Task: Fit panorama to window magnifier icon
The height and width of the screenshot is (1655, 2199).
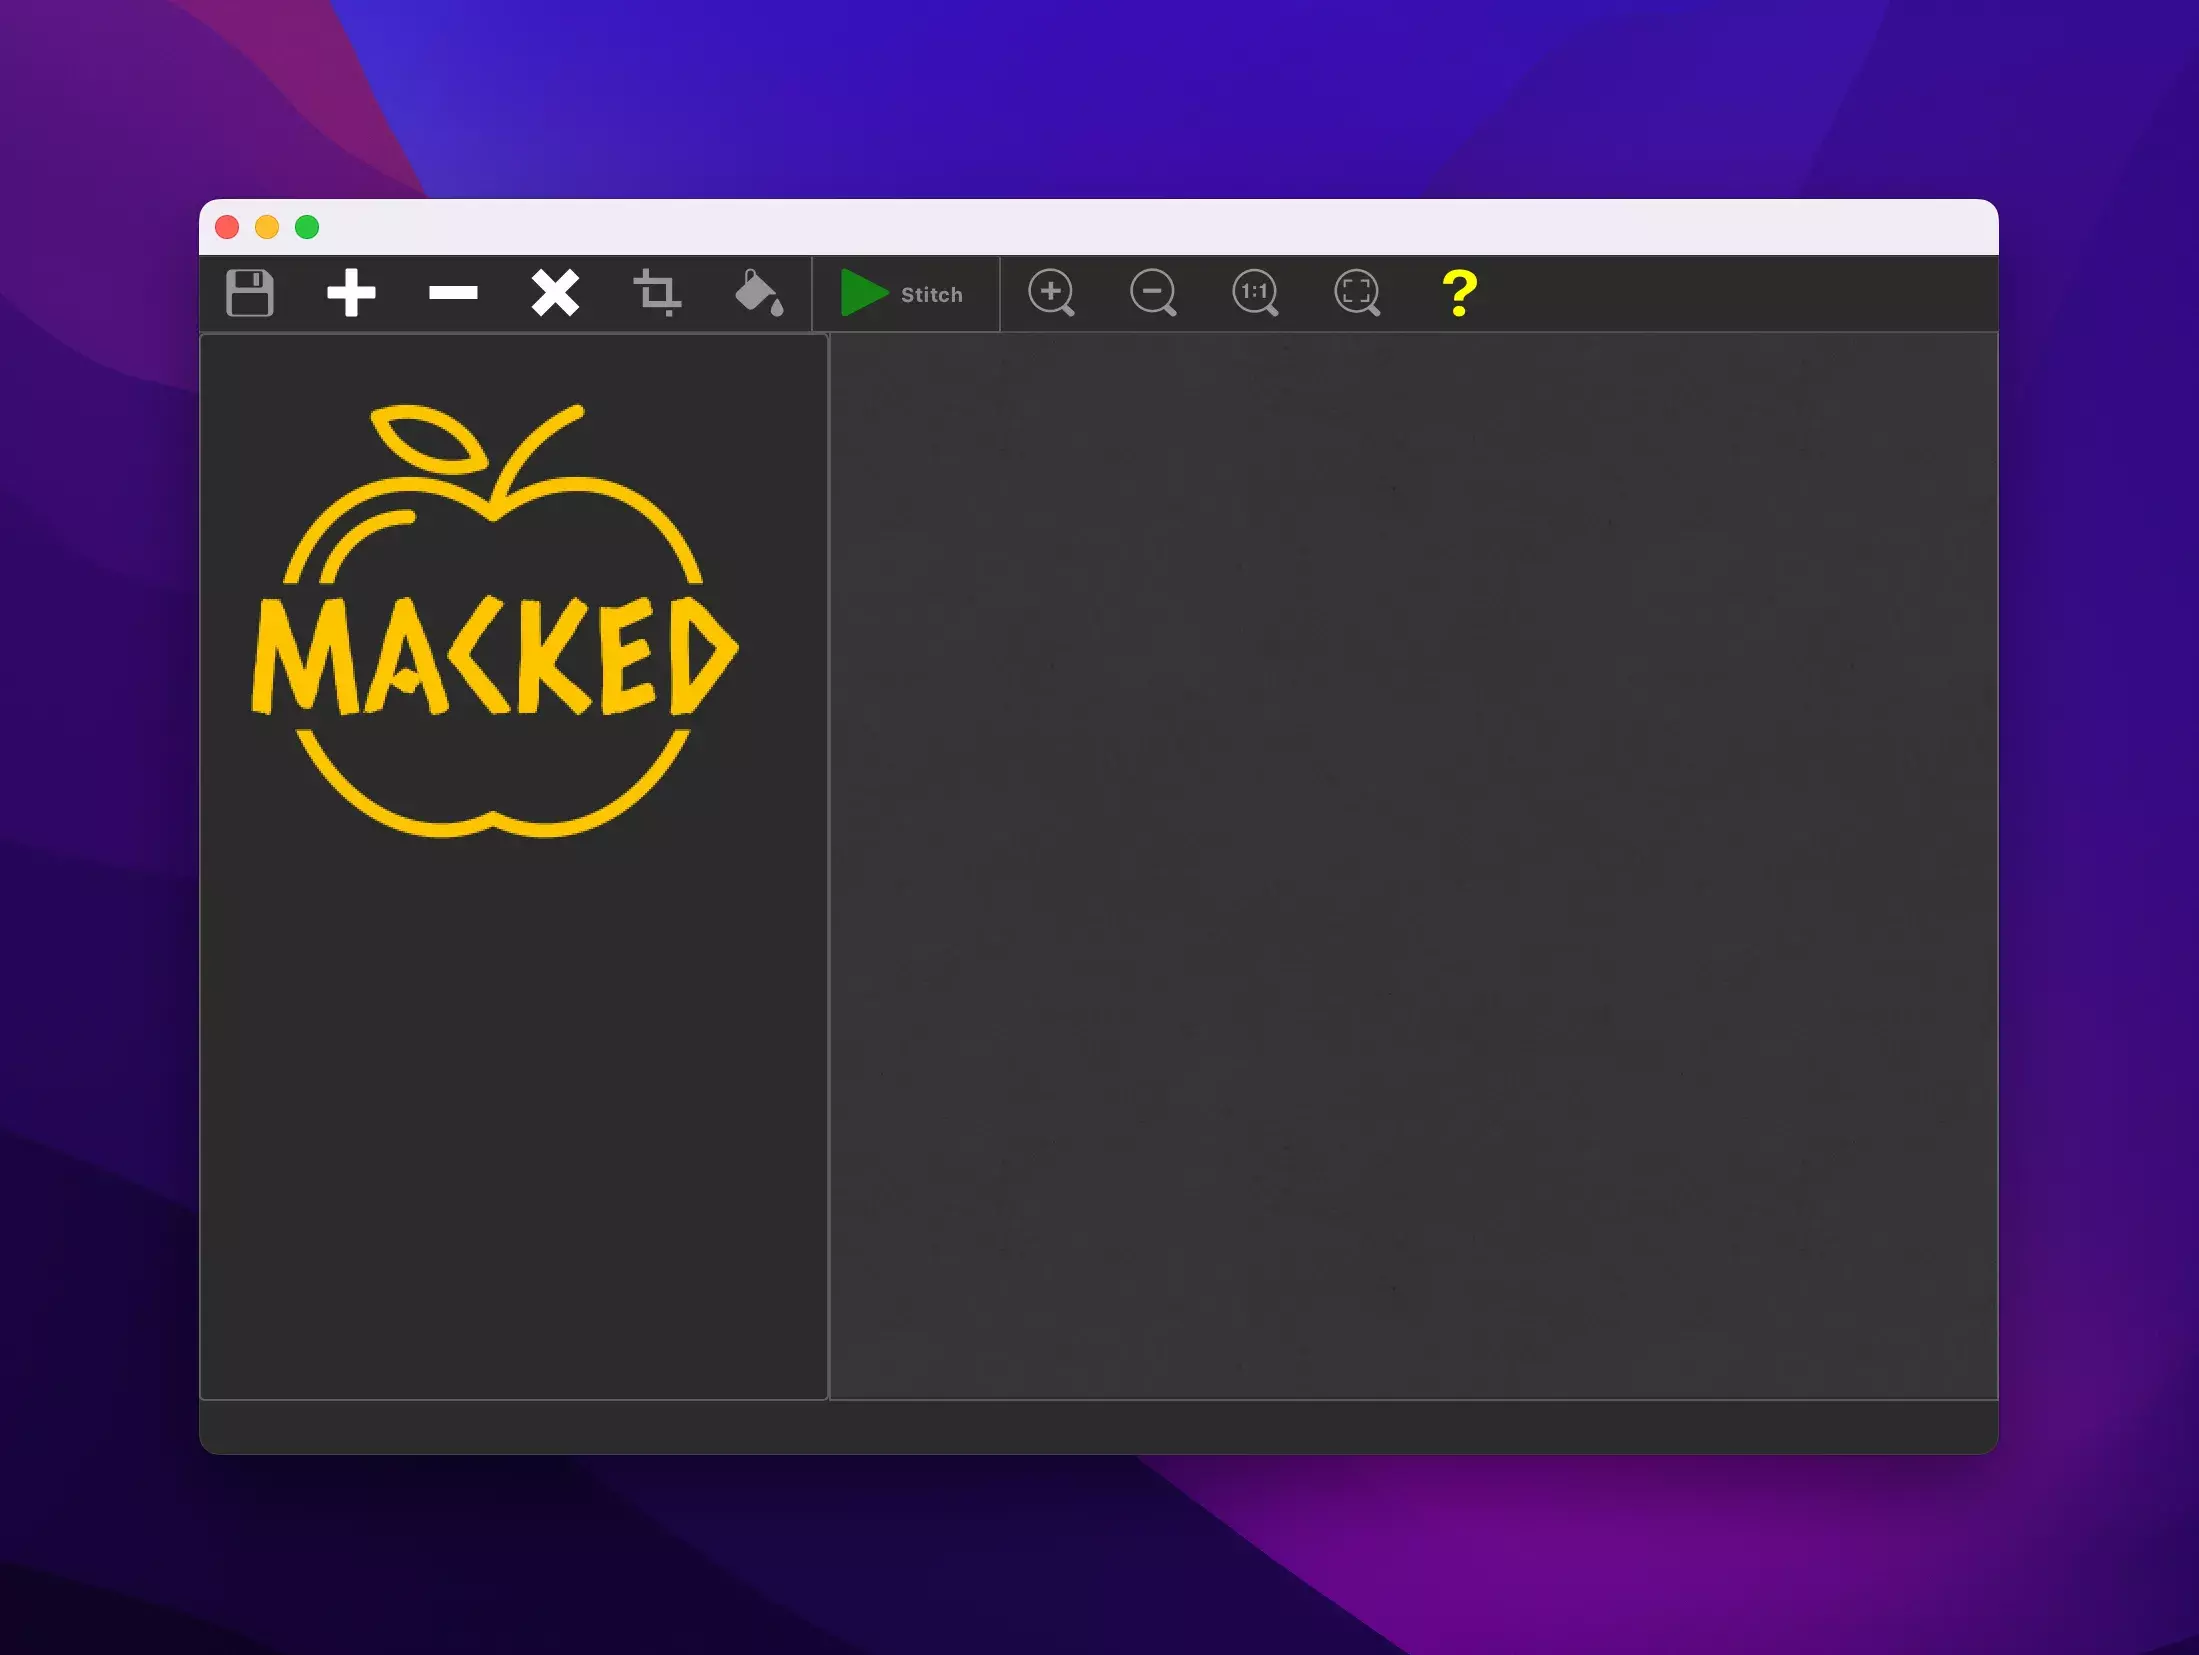Action: click(1357, 293)
